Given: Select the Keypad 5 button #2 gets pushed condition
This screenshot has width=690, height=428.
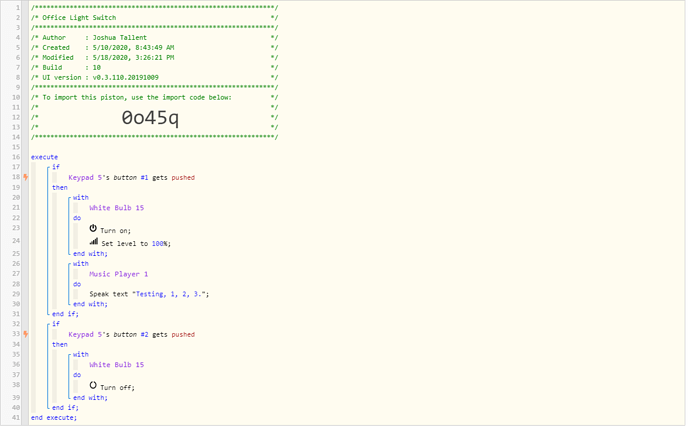Looking at the screenshot, I should [132, 335].
